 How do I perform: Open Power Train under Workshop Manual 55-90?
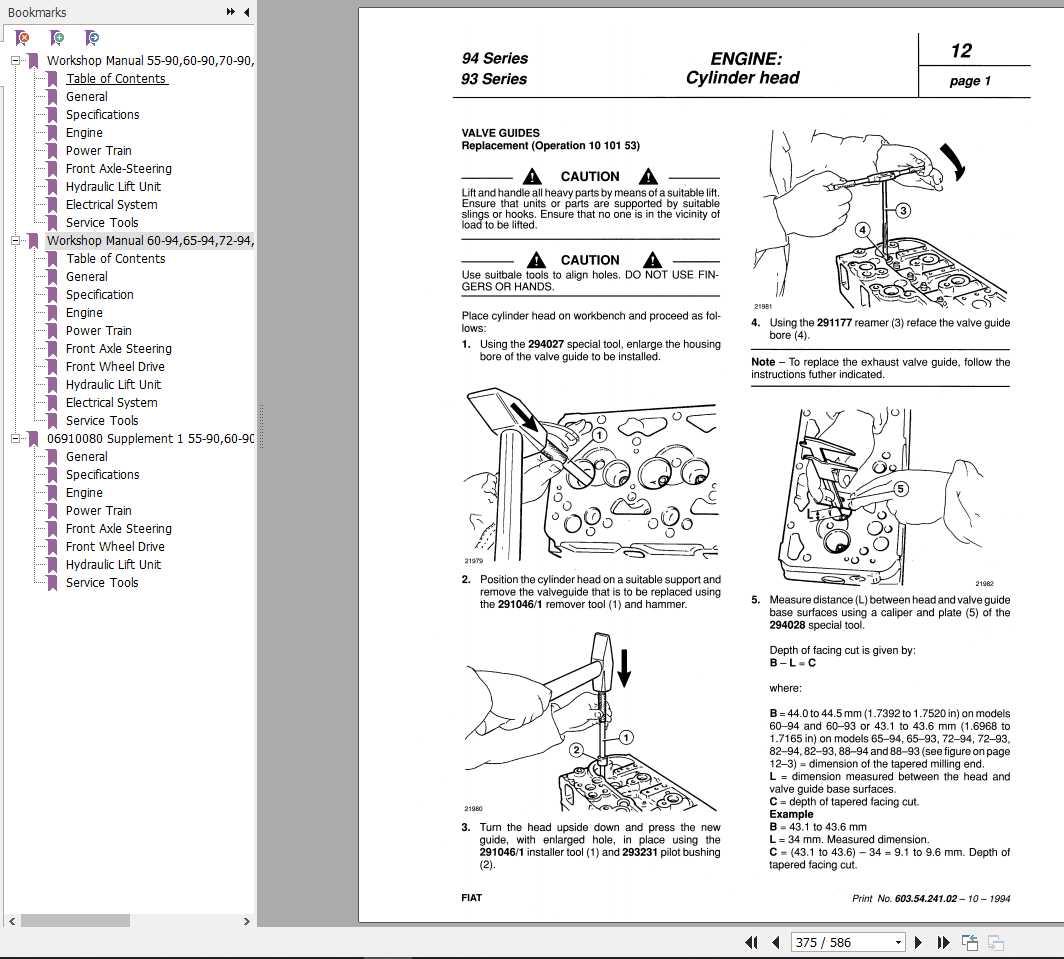coord(98,151)
